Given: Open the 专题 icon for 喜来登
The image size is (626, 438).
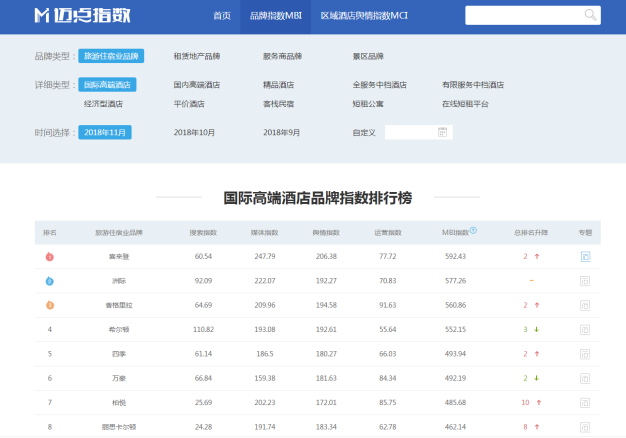Looking at the screenshot, I should click(585, 256).
